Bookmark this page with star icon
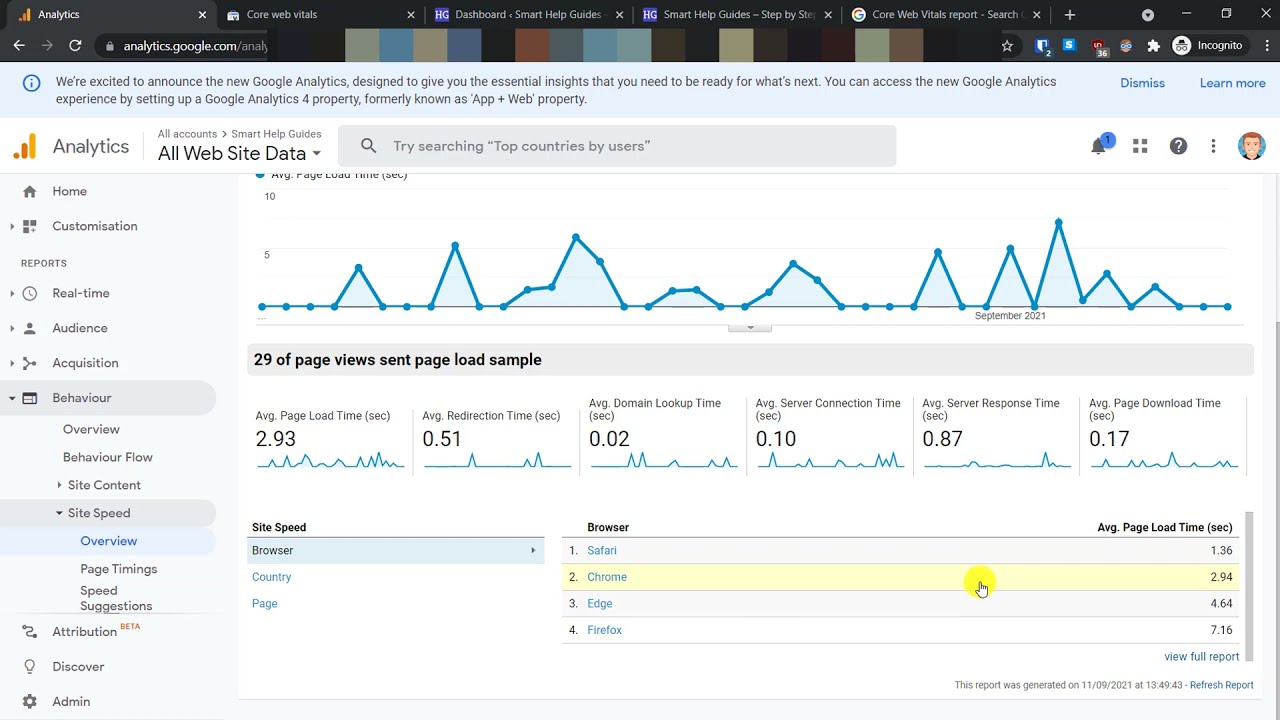 (x=1007, y=45)
